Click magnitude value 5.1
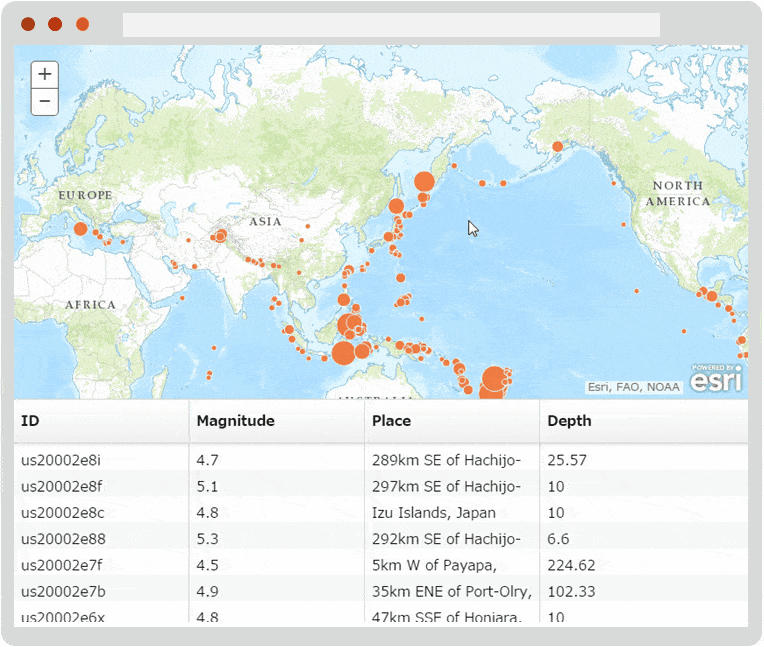The height and width of the screenshot is (647, 764). click(x=207, y=486)
